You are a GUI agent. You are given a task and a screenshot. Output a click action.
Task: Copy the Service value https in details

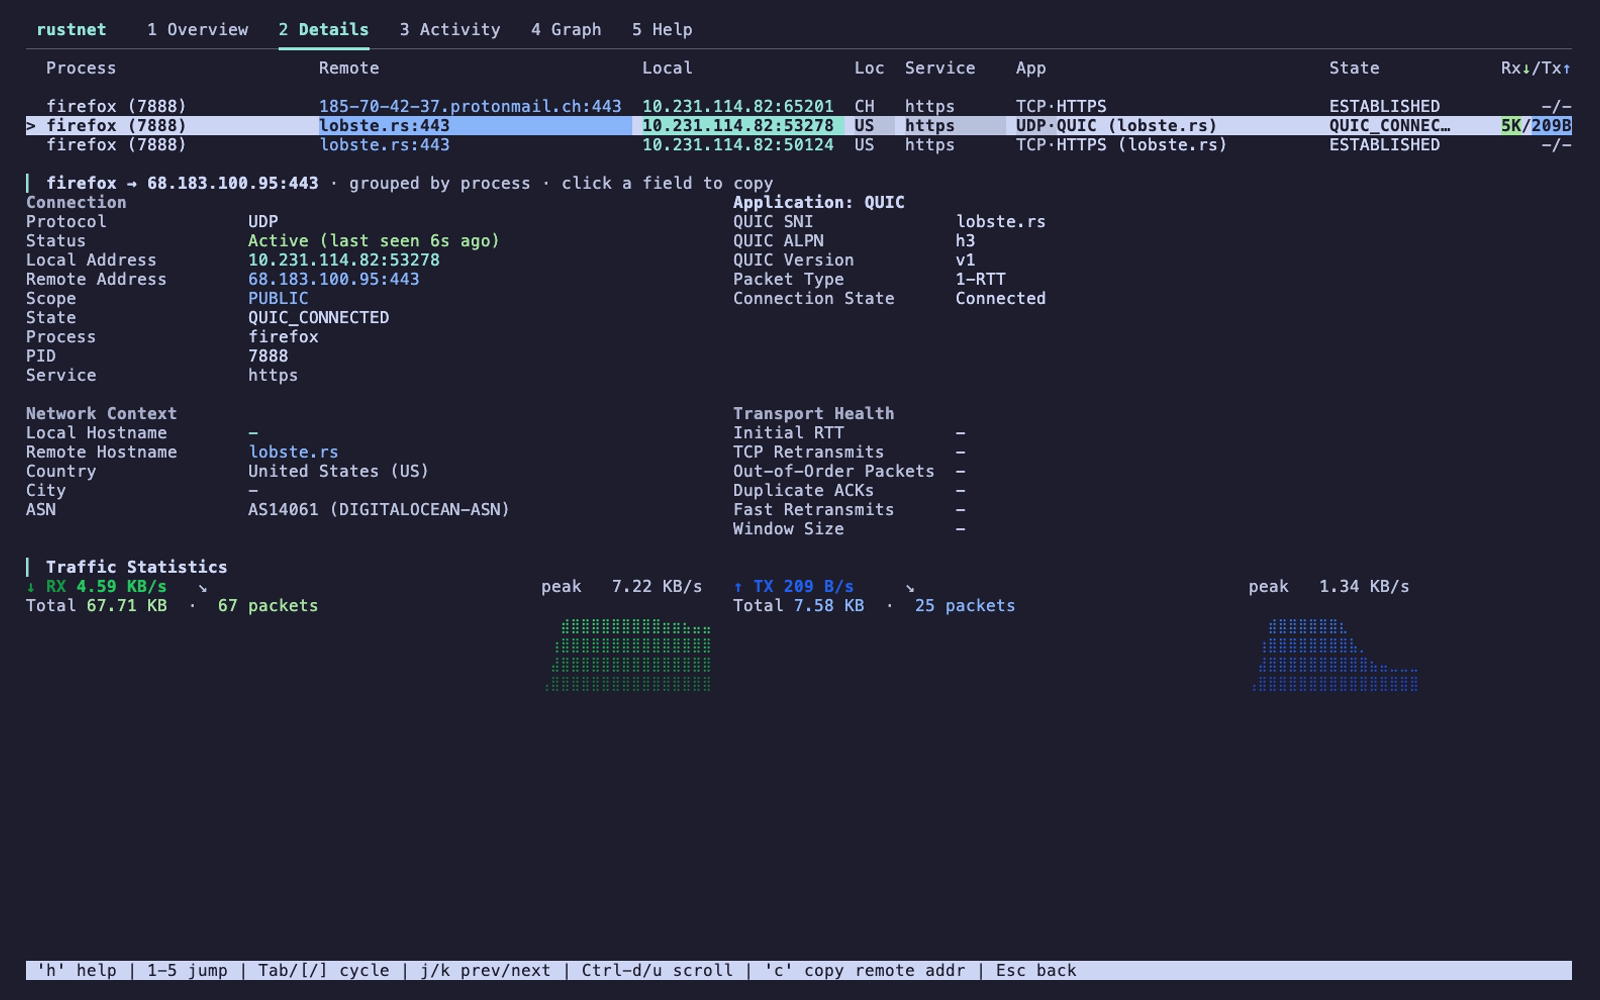tap(273, 376)
